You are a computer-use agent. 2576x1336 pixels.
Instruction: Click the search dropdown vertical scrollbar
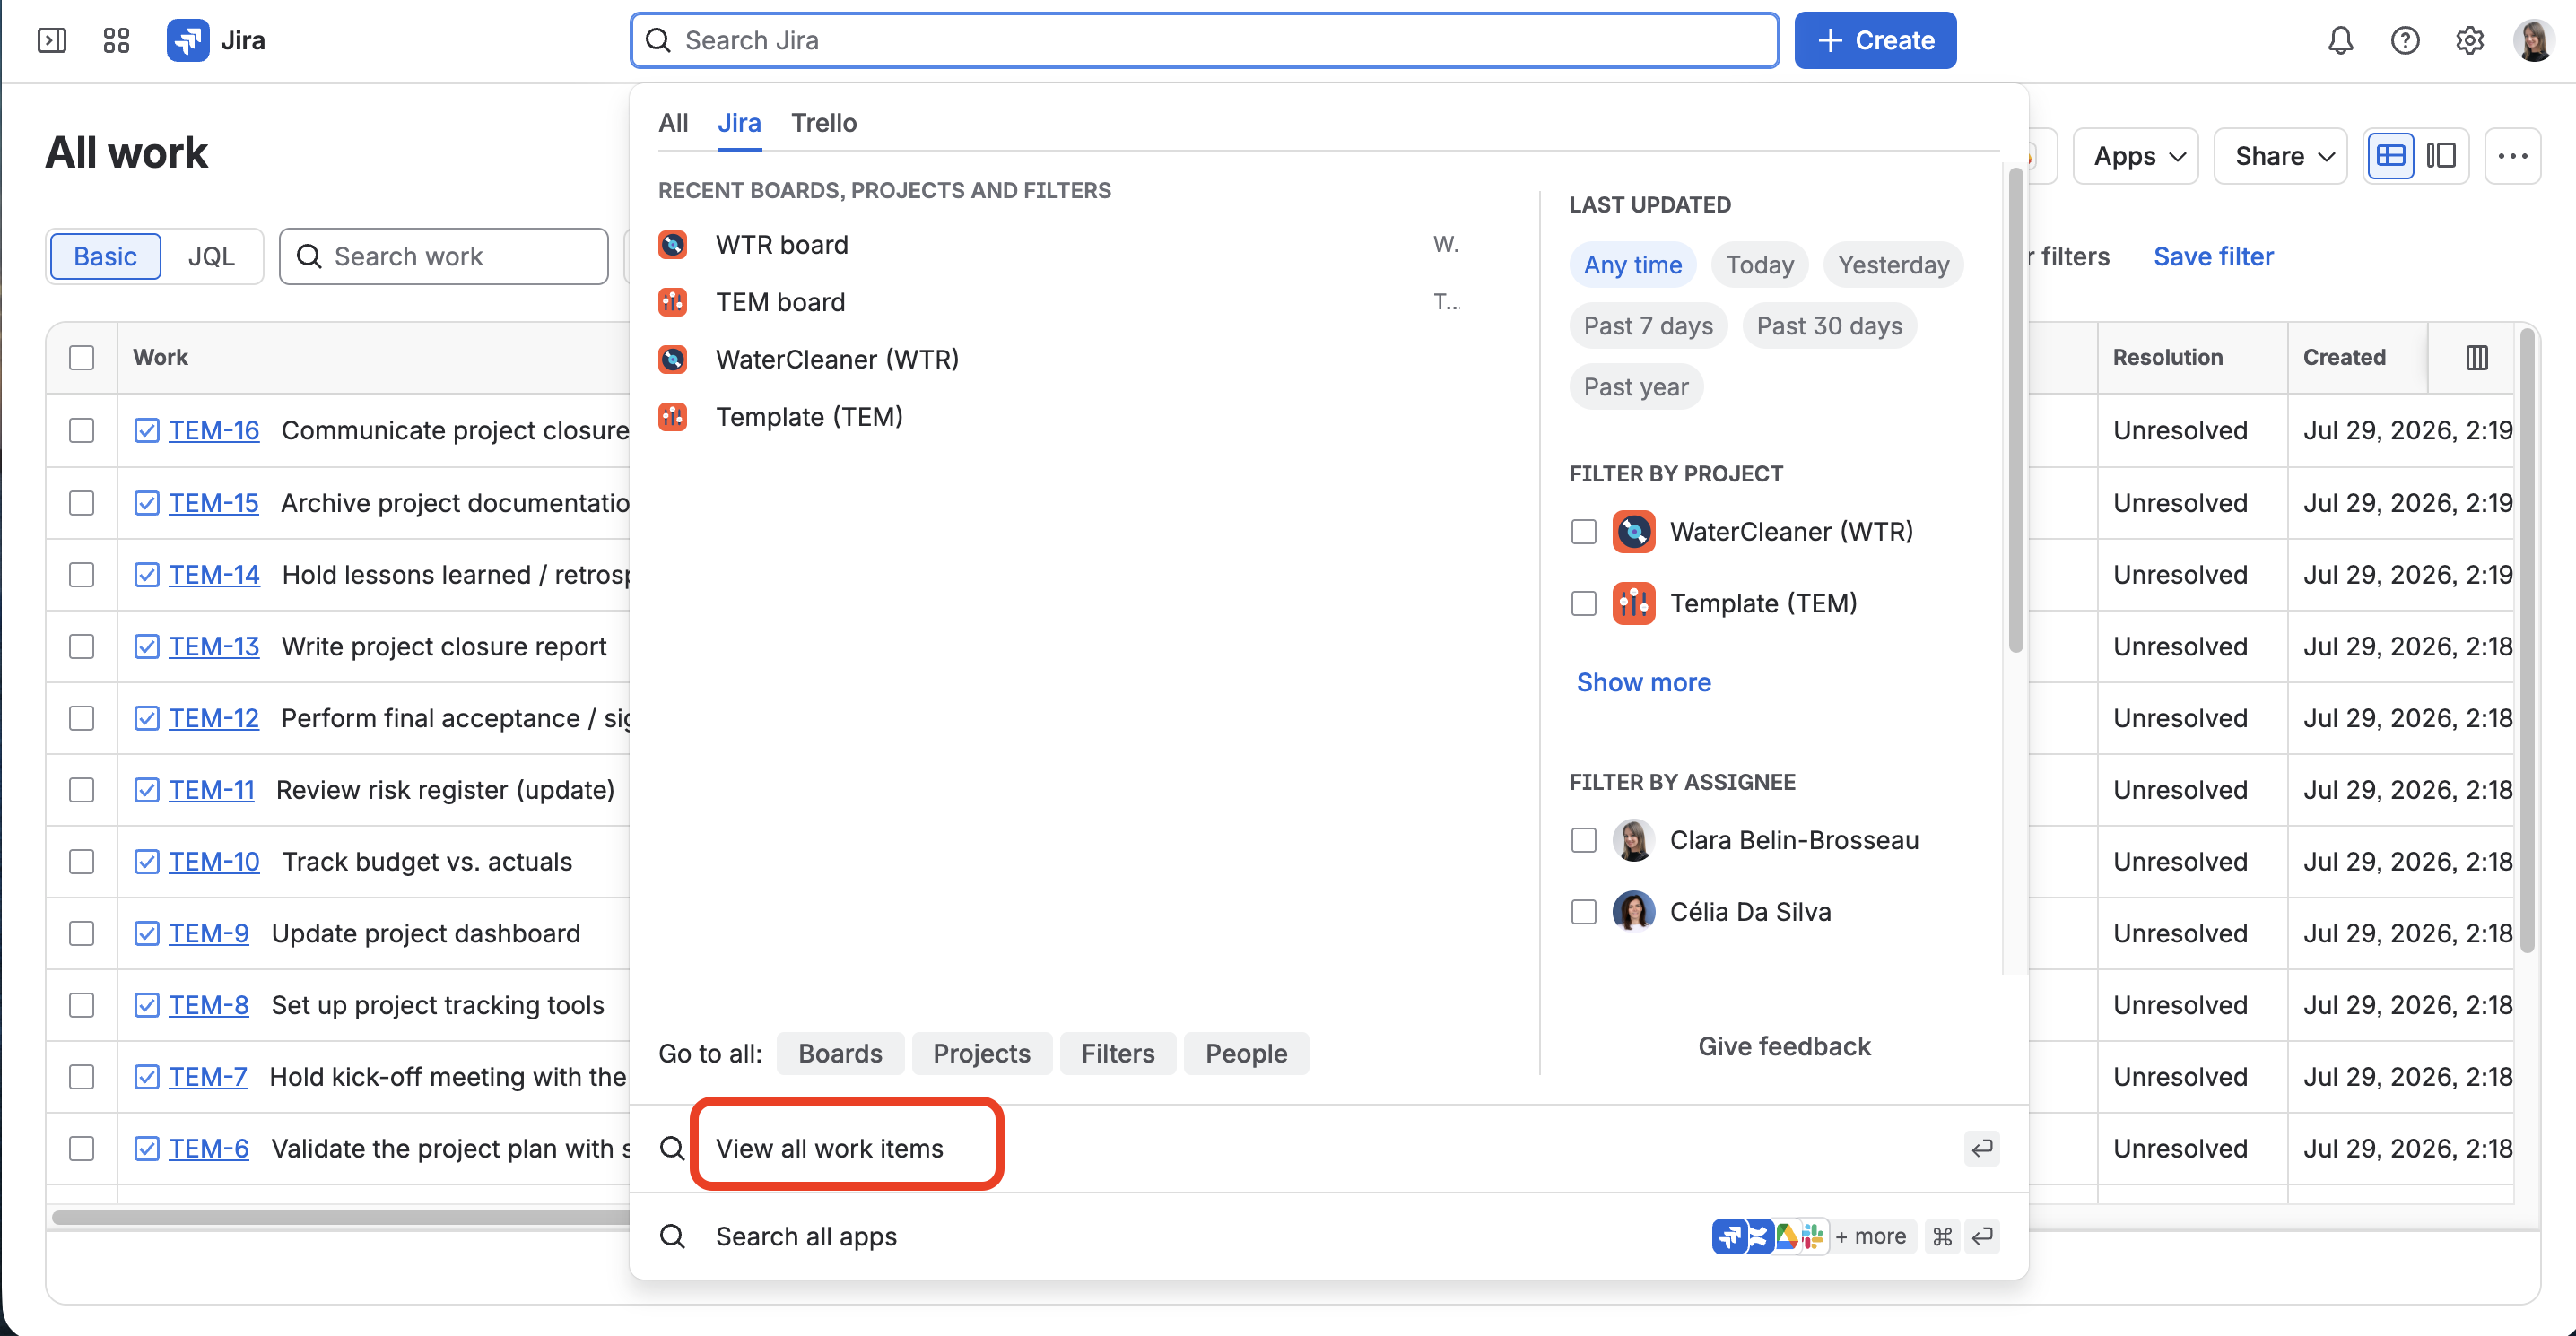[x=2016, y=410]
